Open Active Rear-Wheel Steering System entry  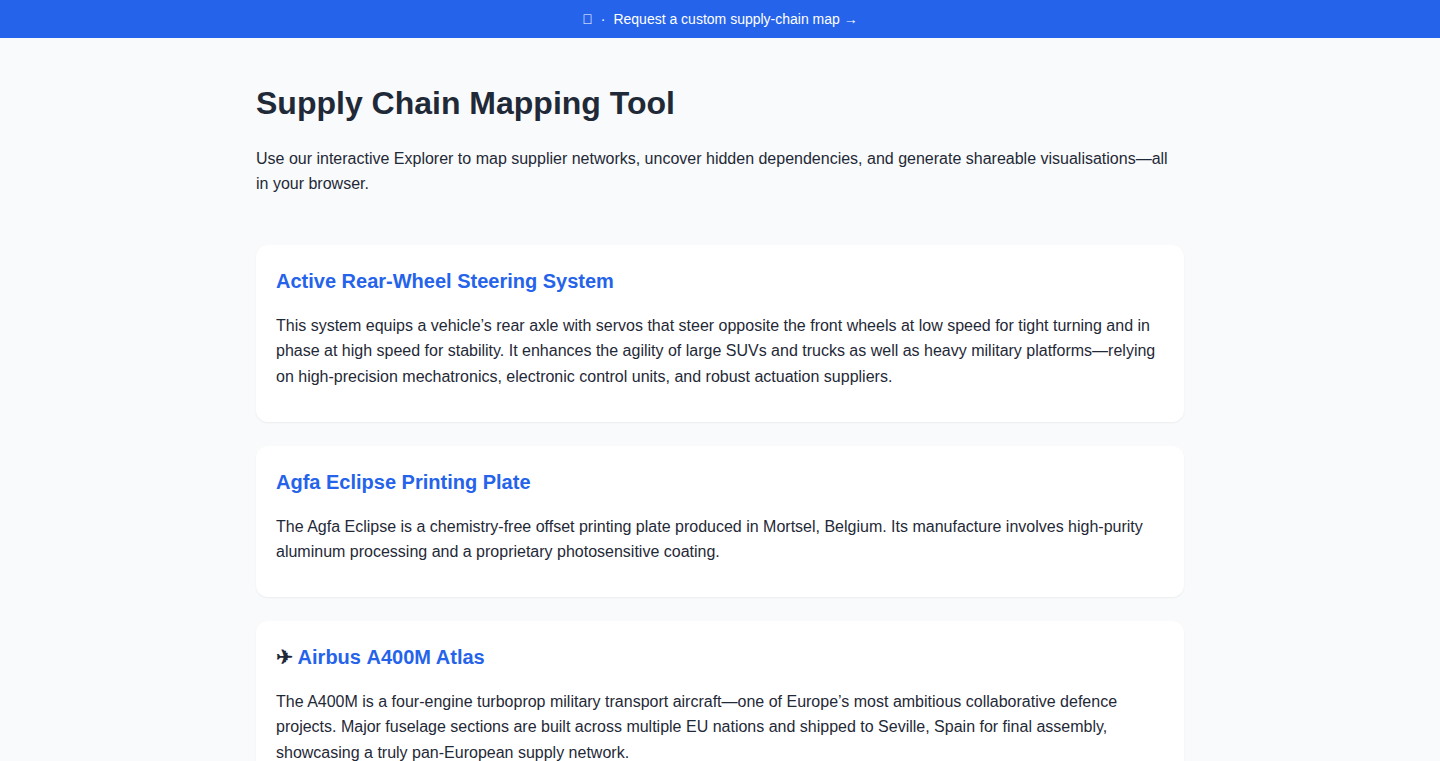pos(445,281)
